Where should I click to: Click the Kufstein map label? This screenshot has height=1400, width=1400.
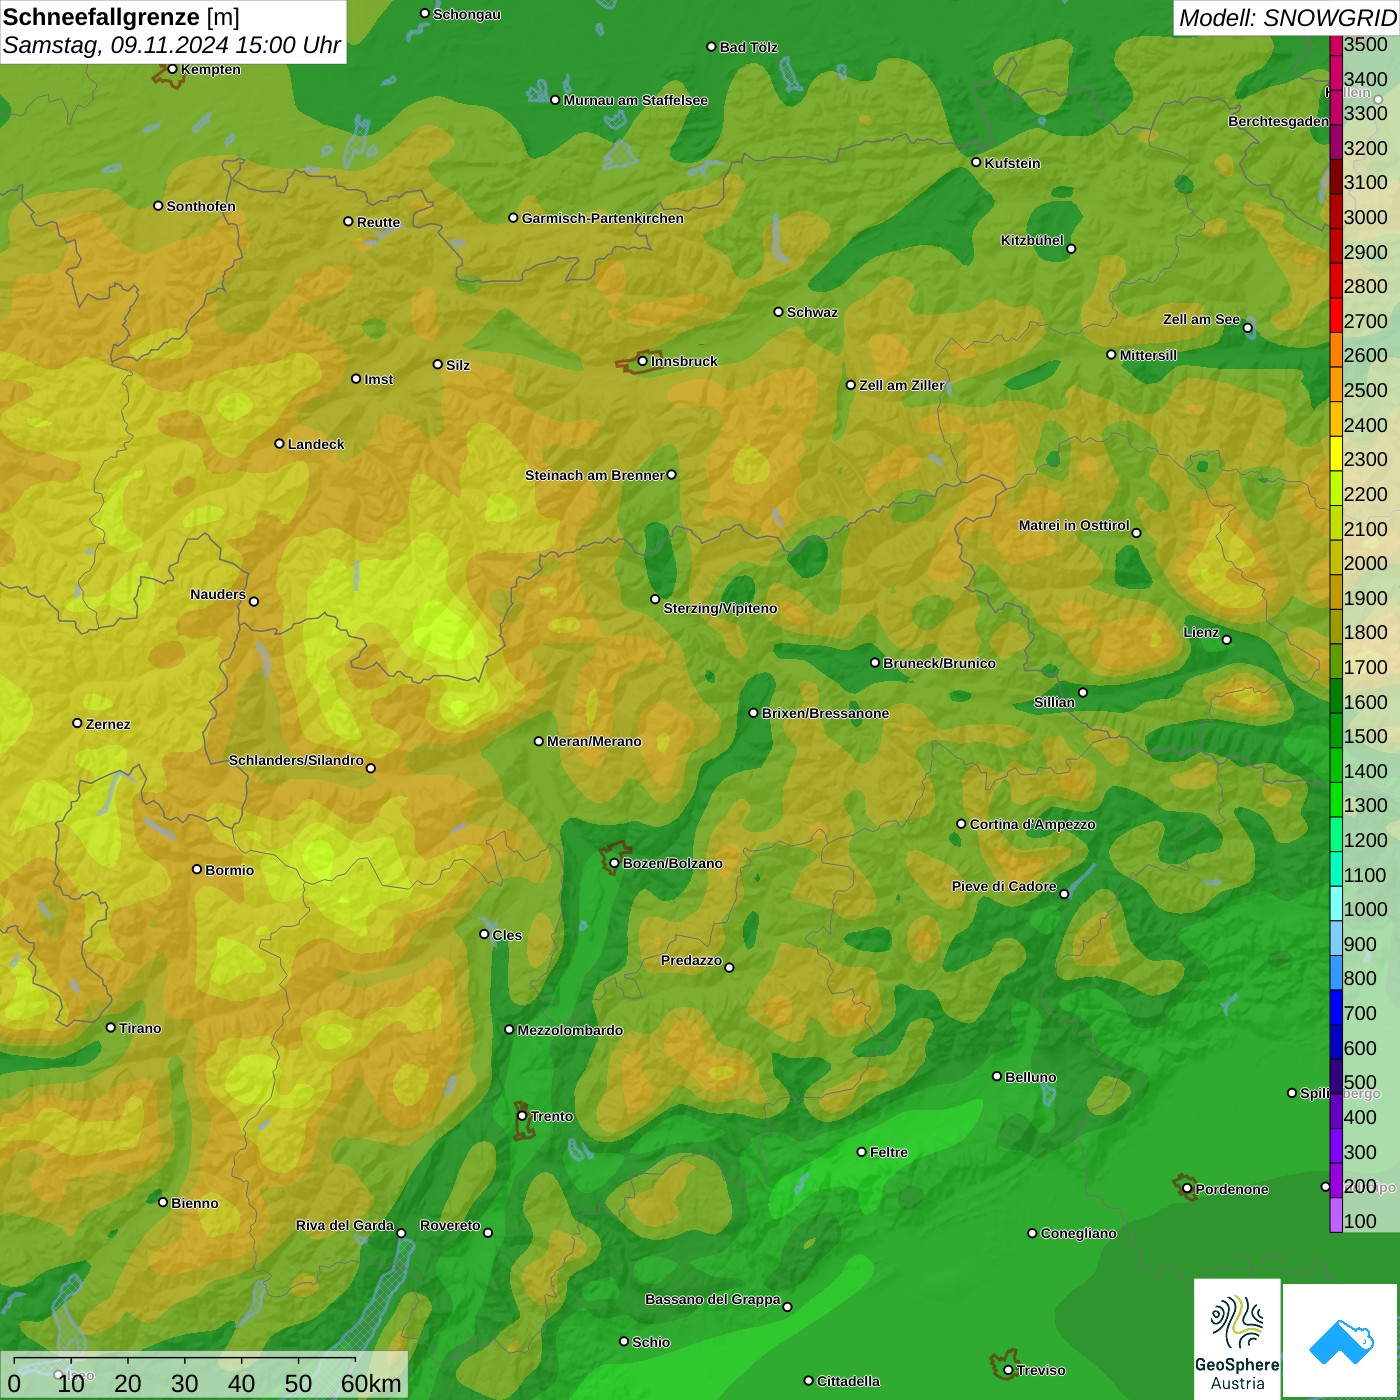pyautogui.click(x=1012, y=163)
